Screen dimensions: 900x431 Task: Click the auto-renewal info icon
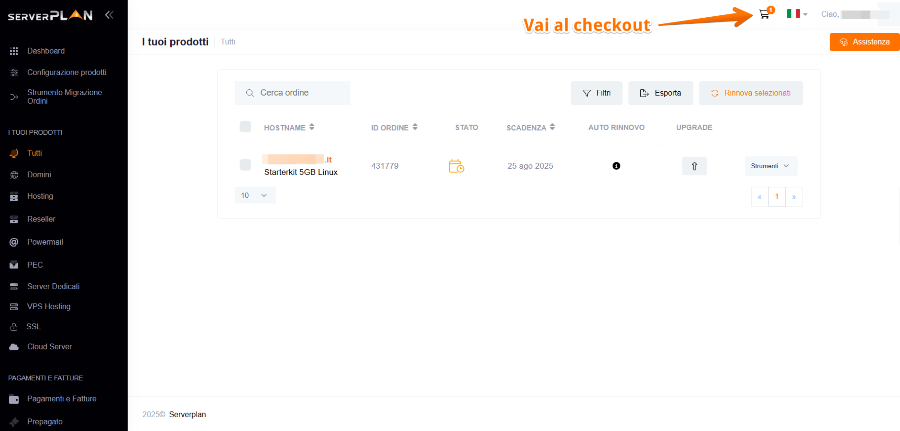coord(616,166)
